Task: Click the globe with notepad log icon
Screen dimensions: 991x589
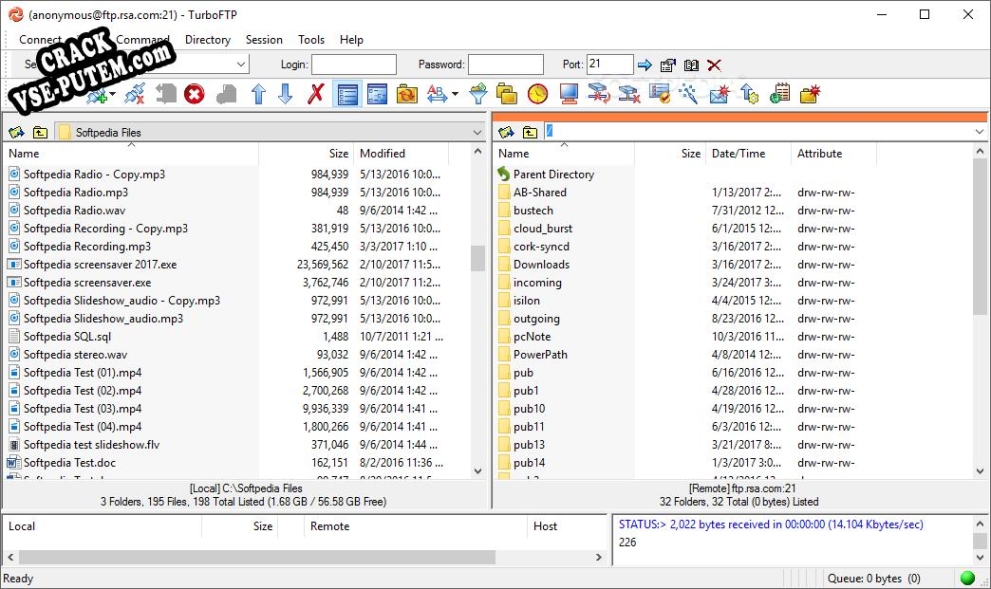Action: coord(780,94)
